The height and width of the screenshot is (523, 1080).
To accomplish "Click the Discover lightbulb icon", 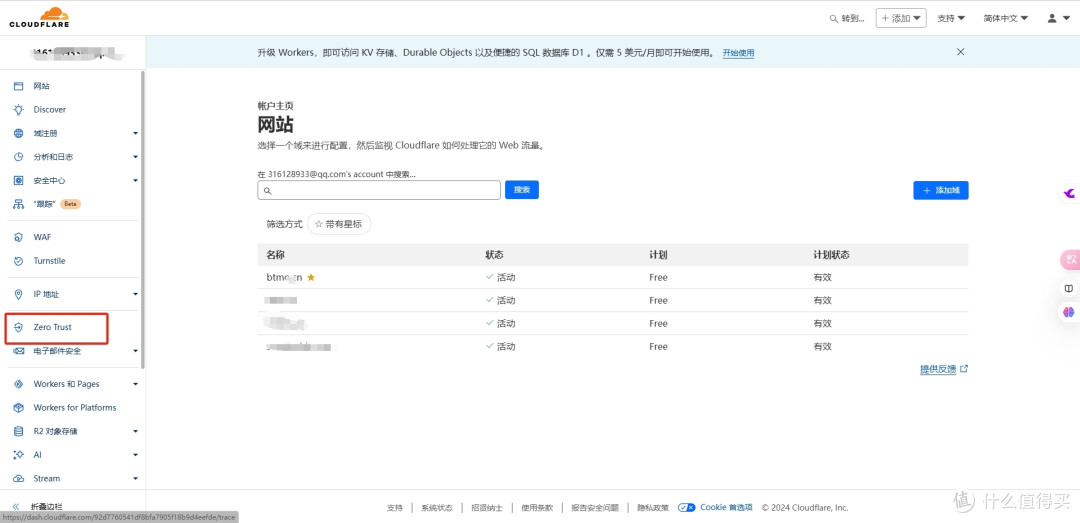I will click(19, 110).
